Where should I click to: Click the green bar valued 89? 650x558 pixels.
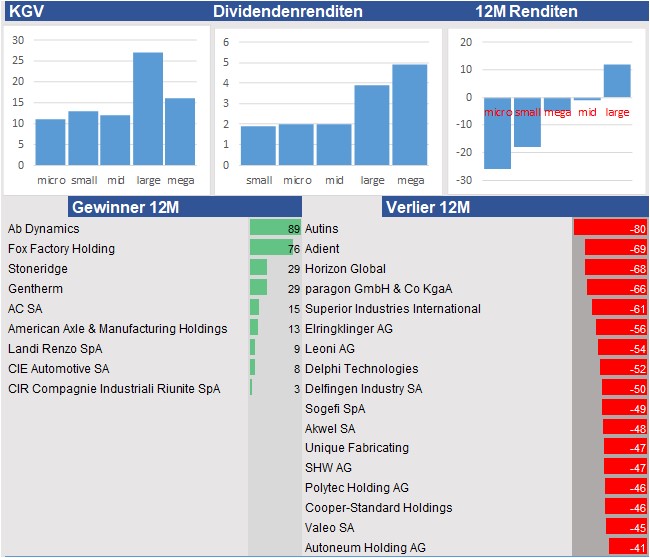point(275,228)
